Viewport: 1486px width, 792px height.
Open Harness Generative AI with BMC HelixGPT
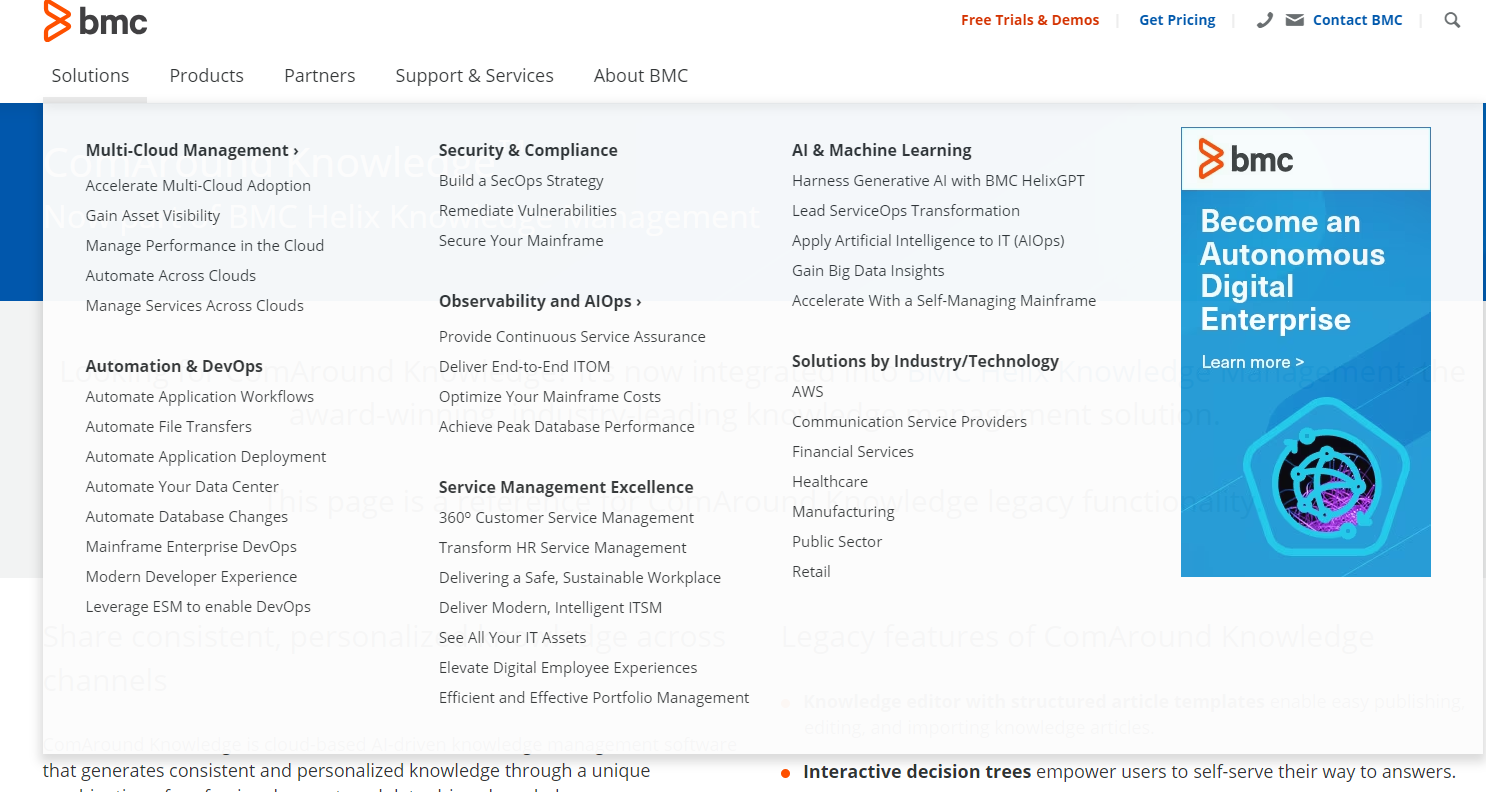tap(938, 181)
